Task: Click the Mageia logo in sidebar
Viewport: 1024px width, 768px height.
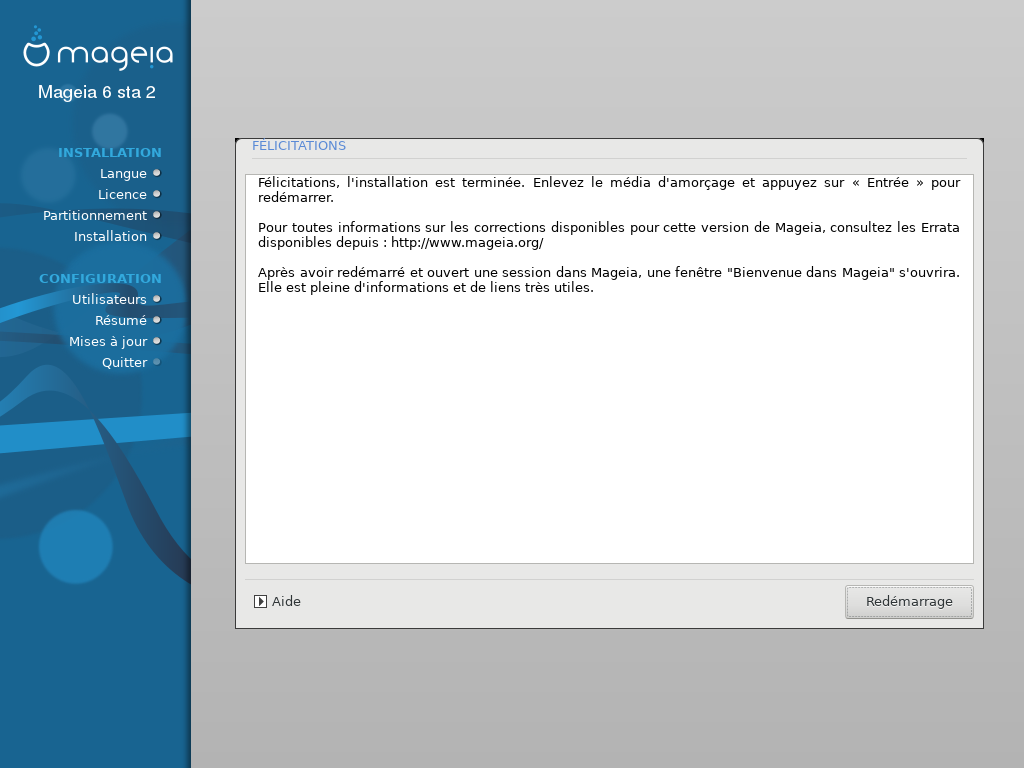Action: pyautogui.click(x=98, y=48)
